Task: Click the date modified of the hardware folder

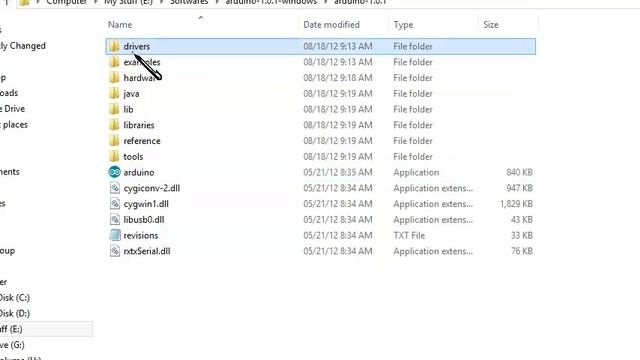Action: tap(338, 78)
